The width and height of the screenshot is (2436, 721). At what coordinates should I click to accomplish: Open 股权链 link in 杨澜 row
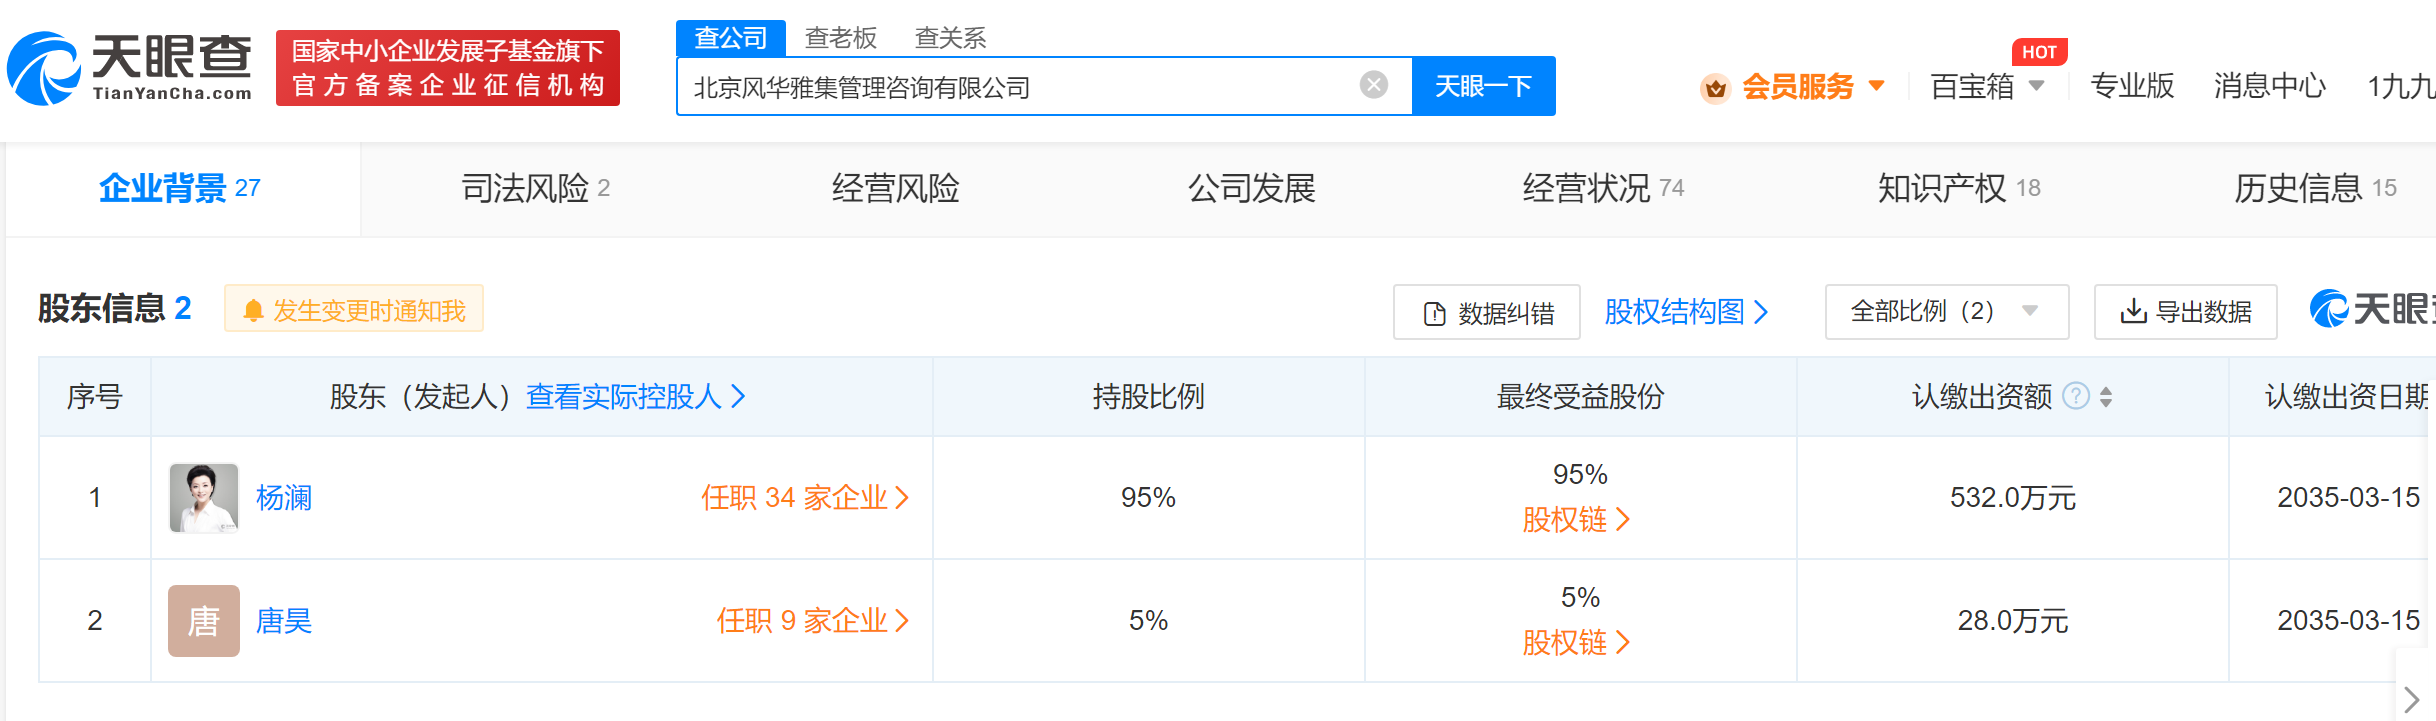1576,520
